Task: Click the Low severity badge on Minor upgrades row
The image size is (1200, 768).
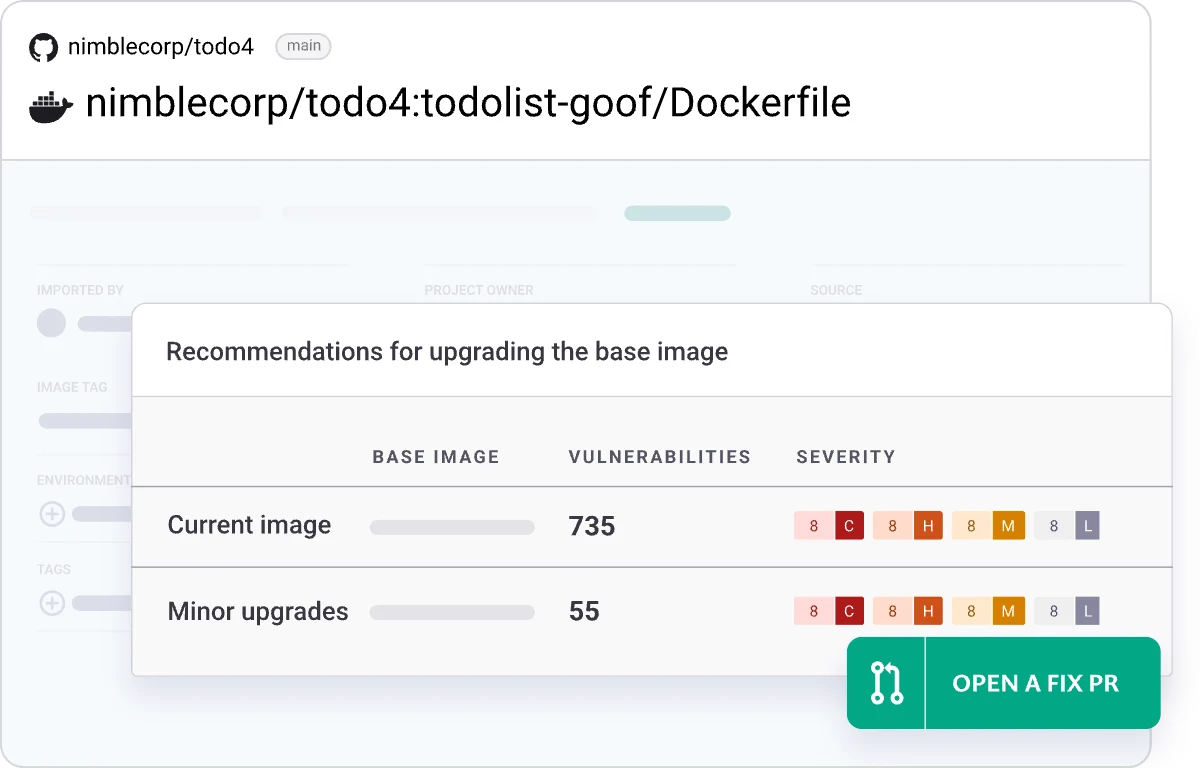Action: 1088,610
